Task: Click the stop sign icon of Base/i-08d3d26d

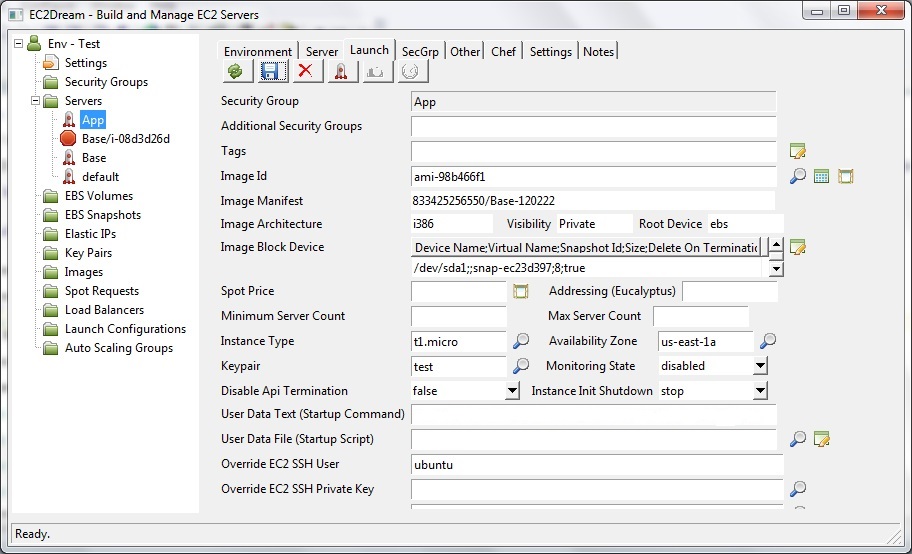Action: tap(69, 138)
